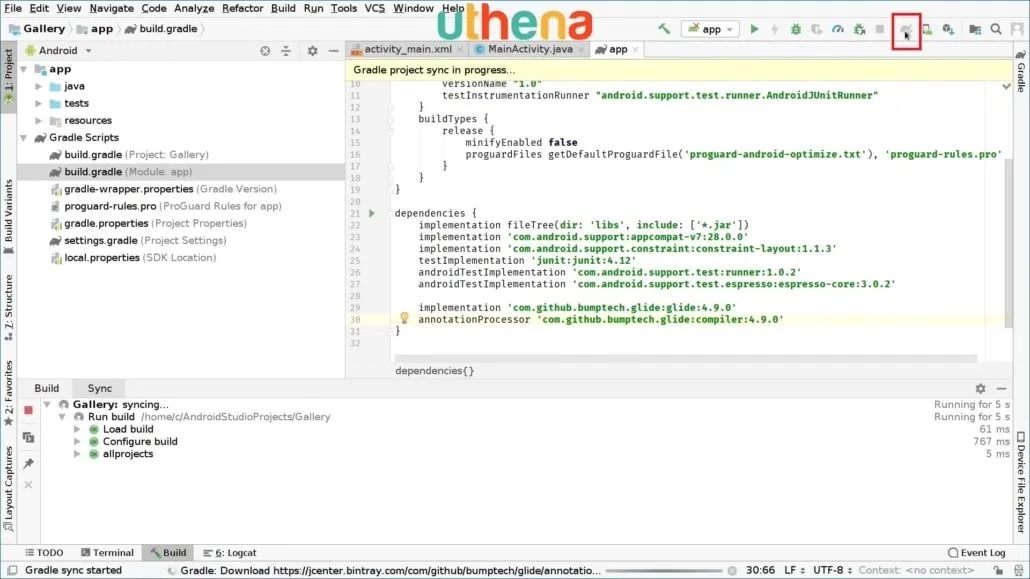
Task: Open Build panel settings gear
Action: [x=980, y=388]
